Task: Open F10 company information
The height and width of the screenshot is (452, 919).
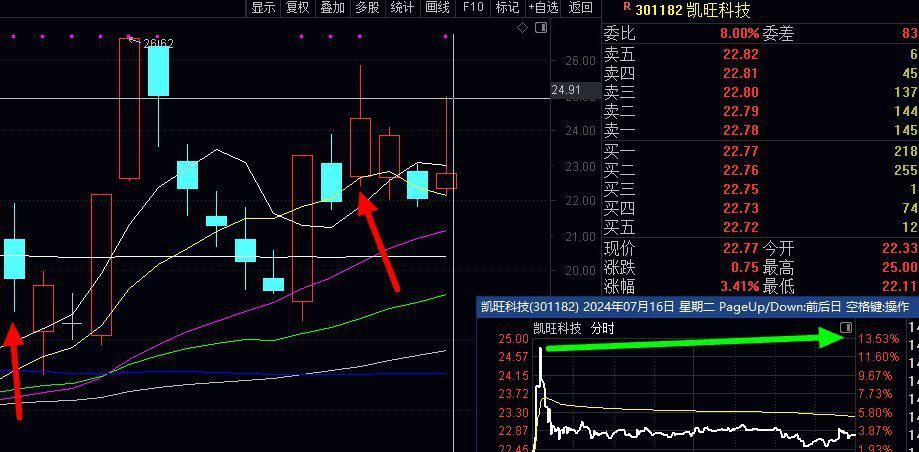Action: pyautogui.click(x=473, y=8)
